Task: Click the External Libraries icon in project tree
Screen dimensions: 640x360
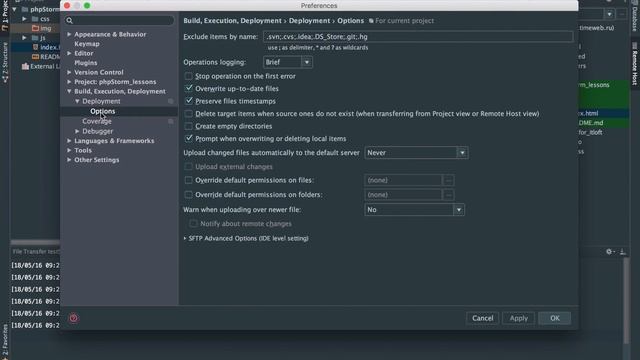Action: point(25,66)
